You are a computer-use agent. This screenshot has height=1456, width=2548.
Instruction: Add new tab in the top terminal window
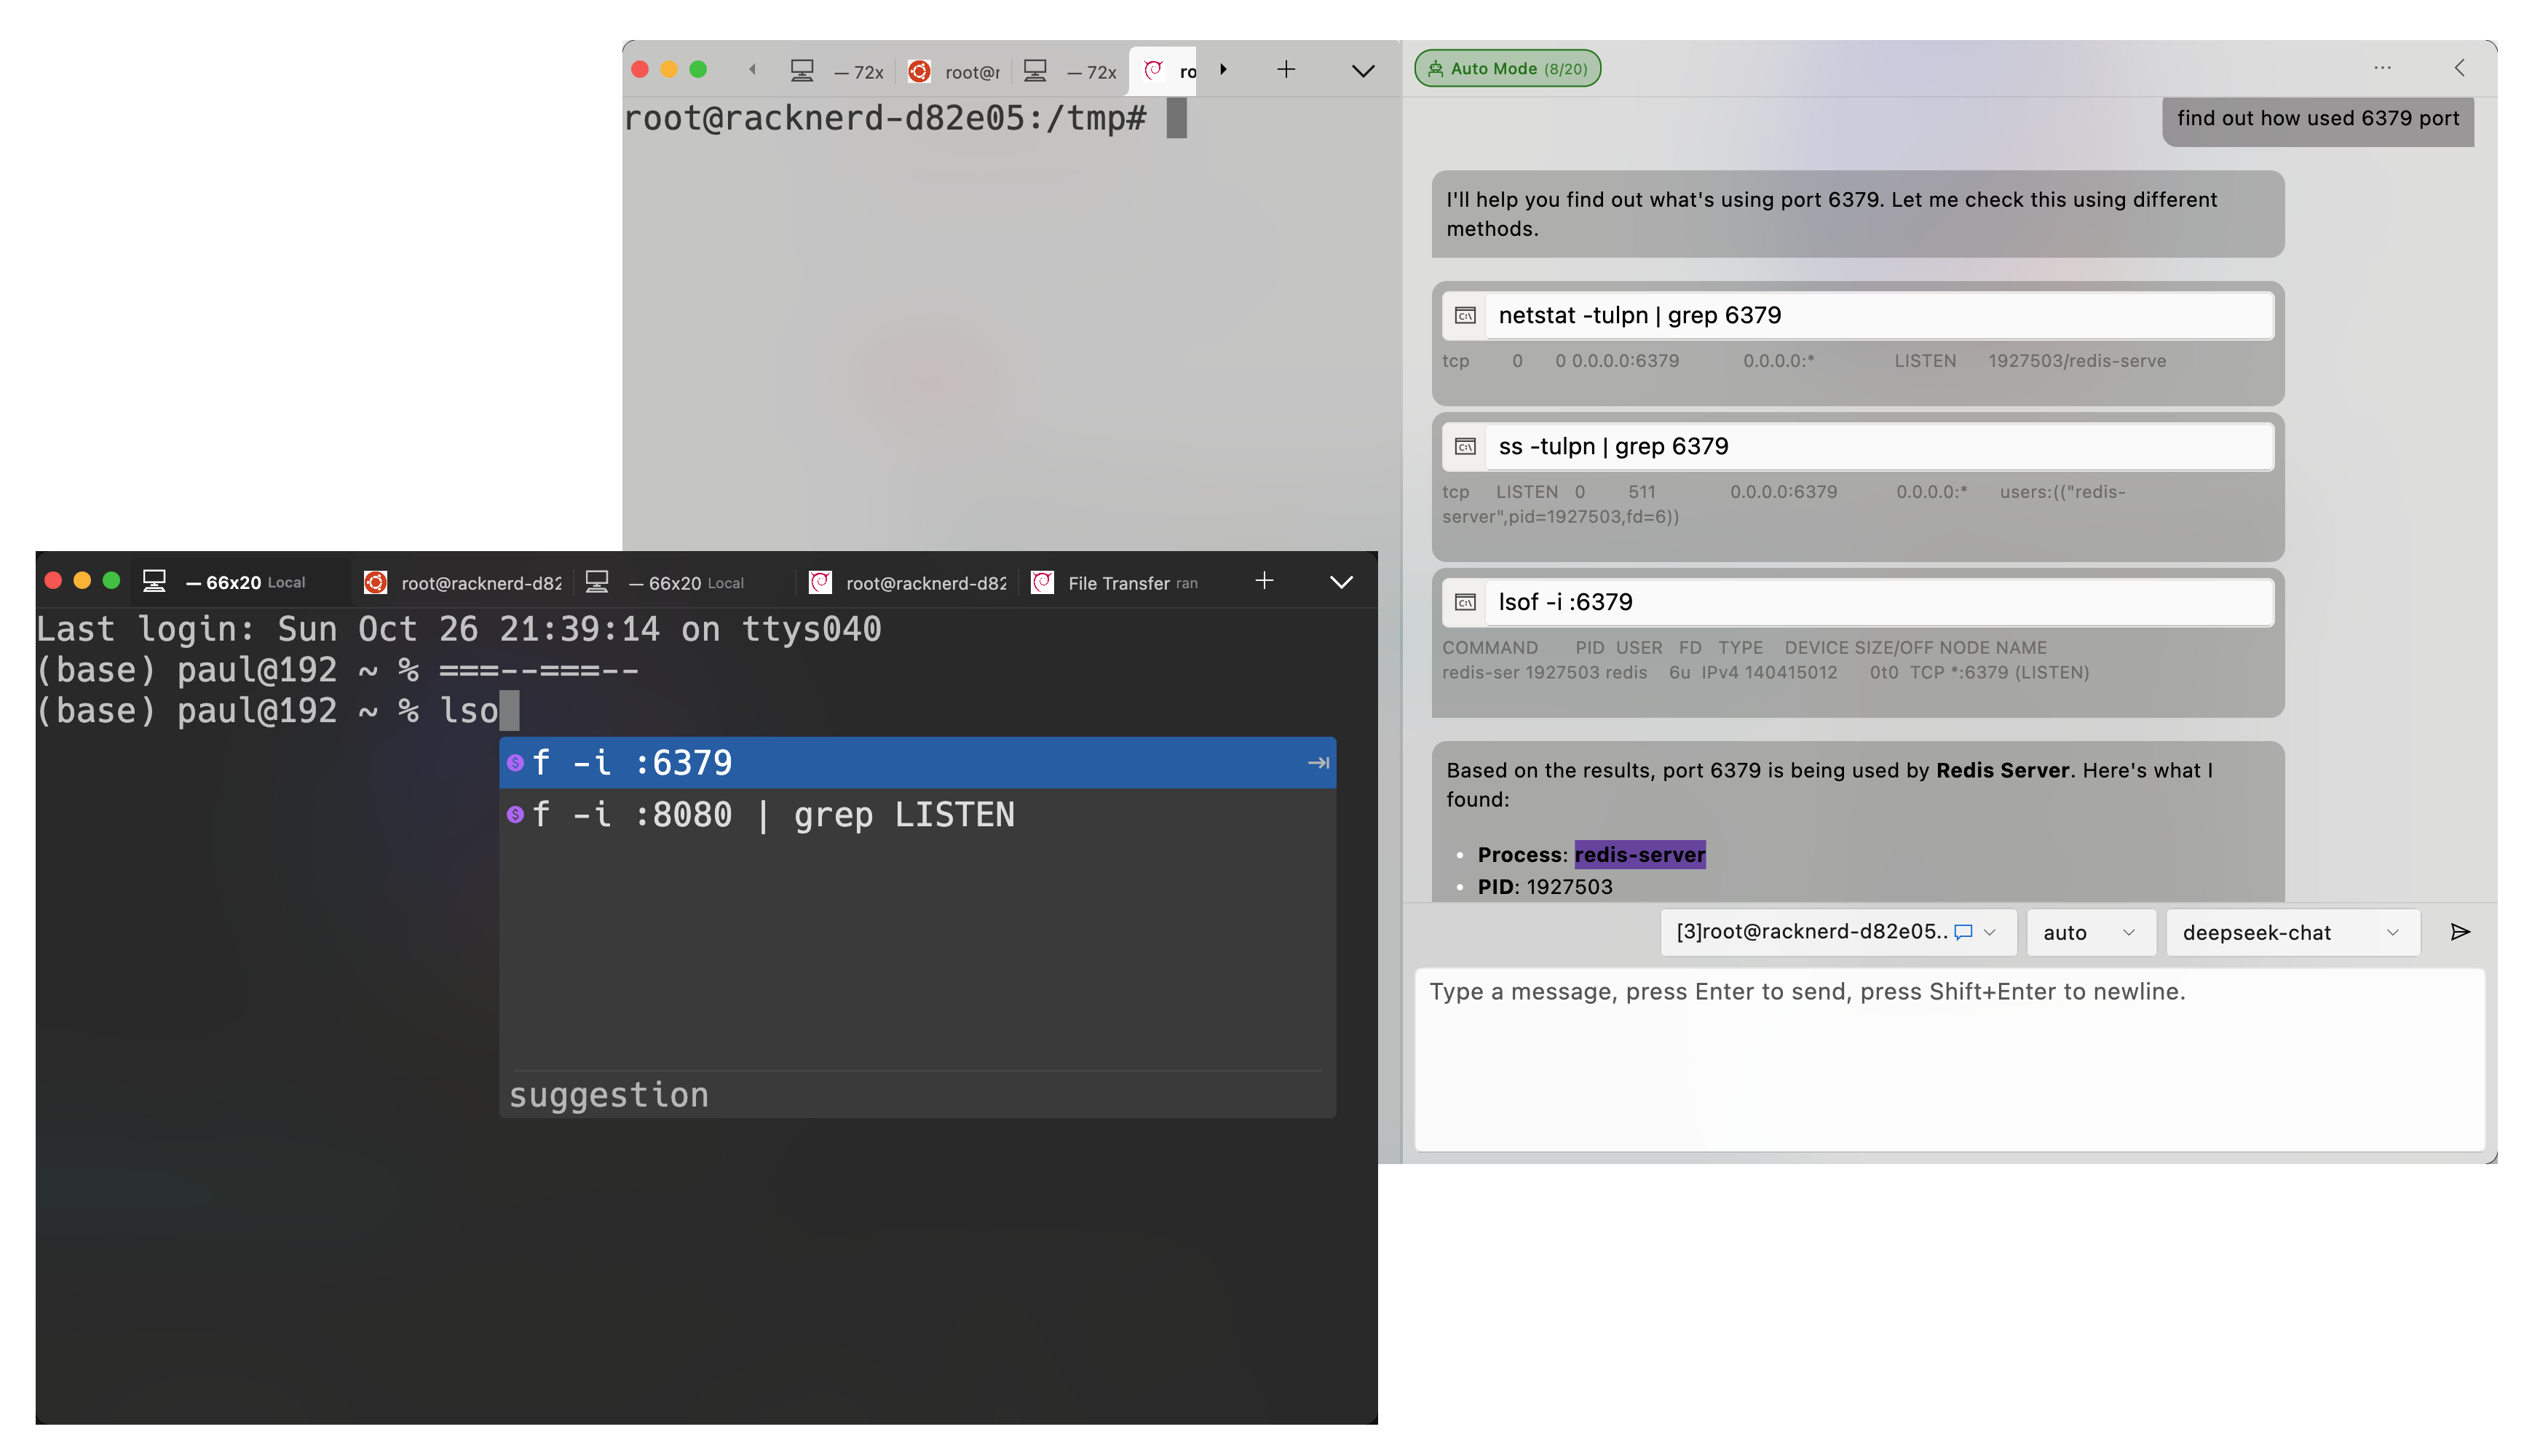(1286, 69)
